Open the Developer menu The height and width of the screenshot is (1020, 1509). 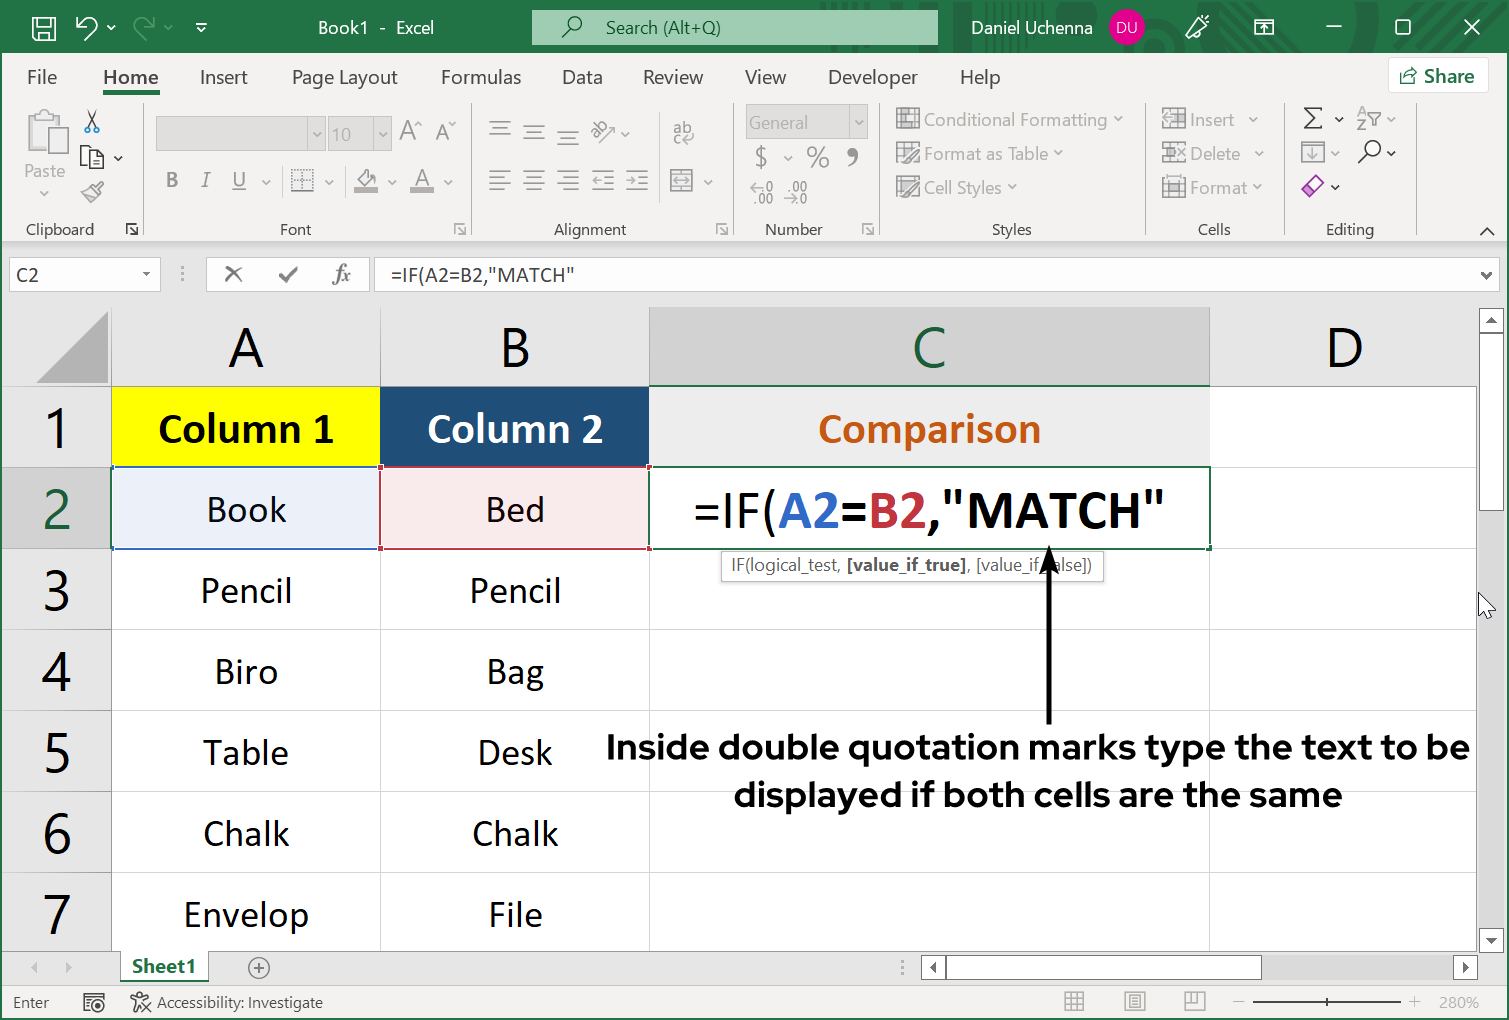click(x=871, y=77)
